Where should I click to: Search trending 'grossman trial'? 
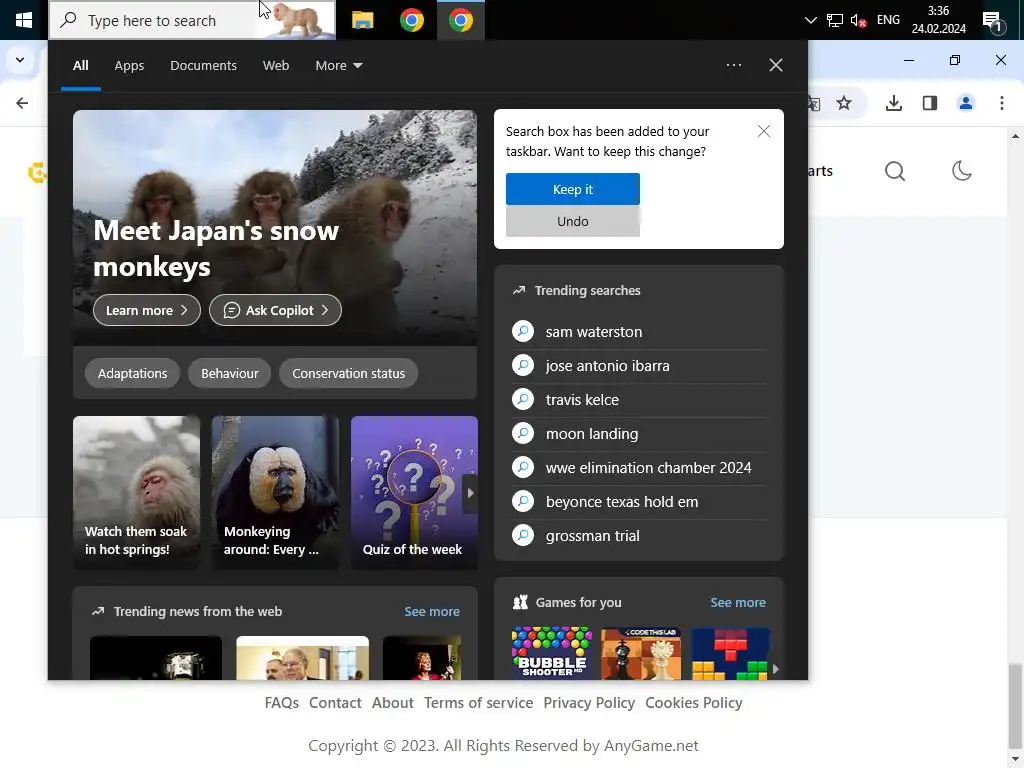pos(639,536)
